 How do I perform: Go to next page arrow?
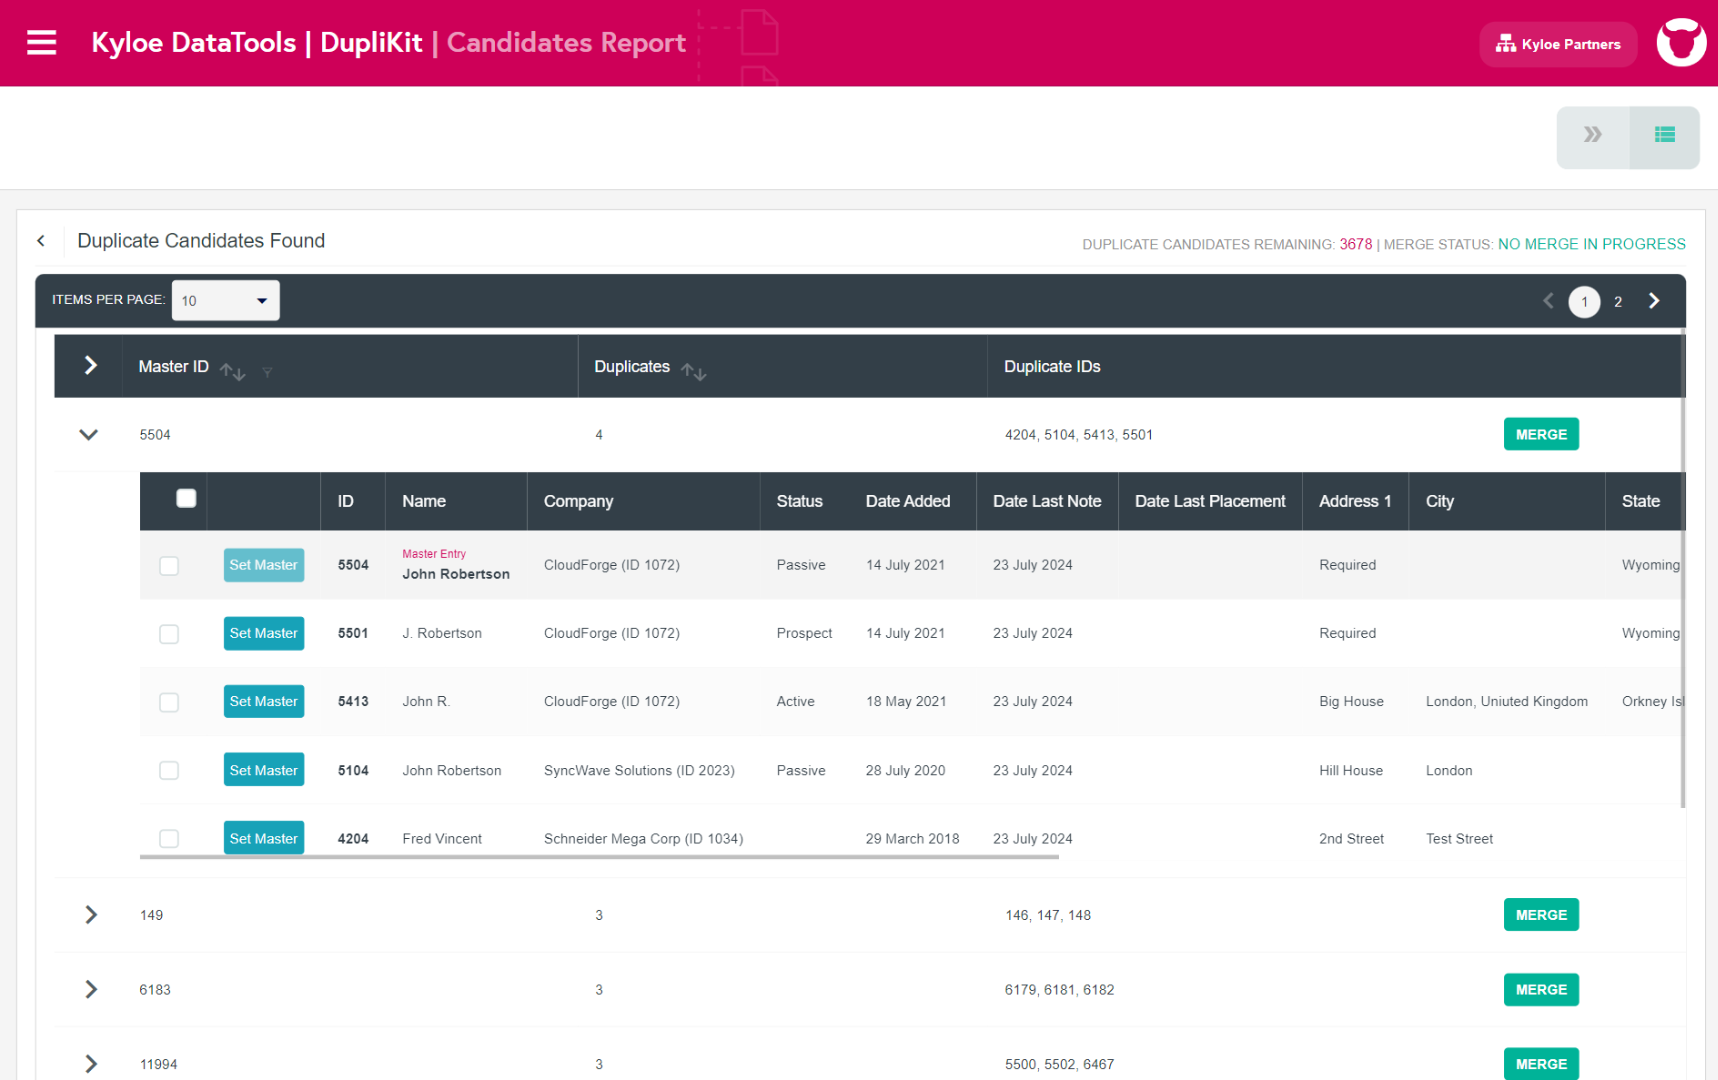[1654, 301]
